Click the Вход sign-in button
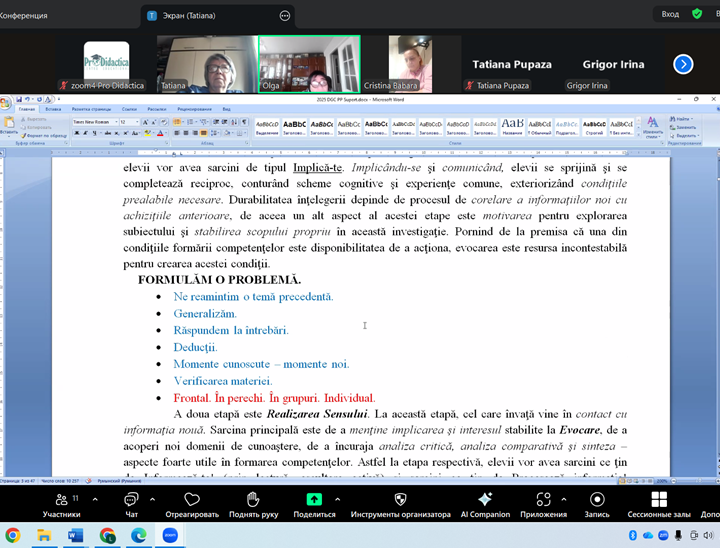 (670, 14)
